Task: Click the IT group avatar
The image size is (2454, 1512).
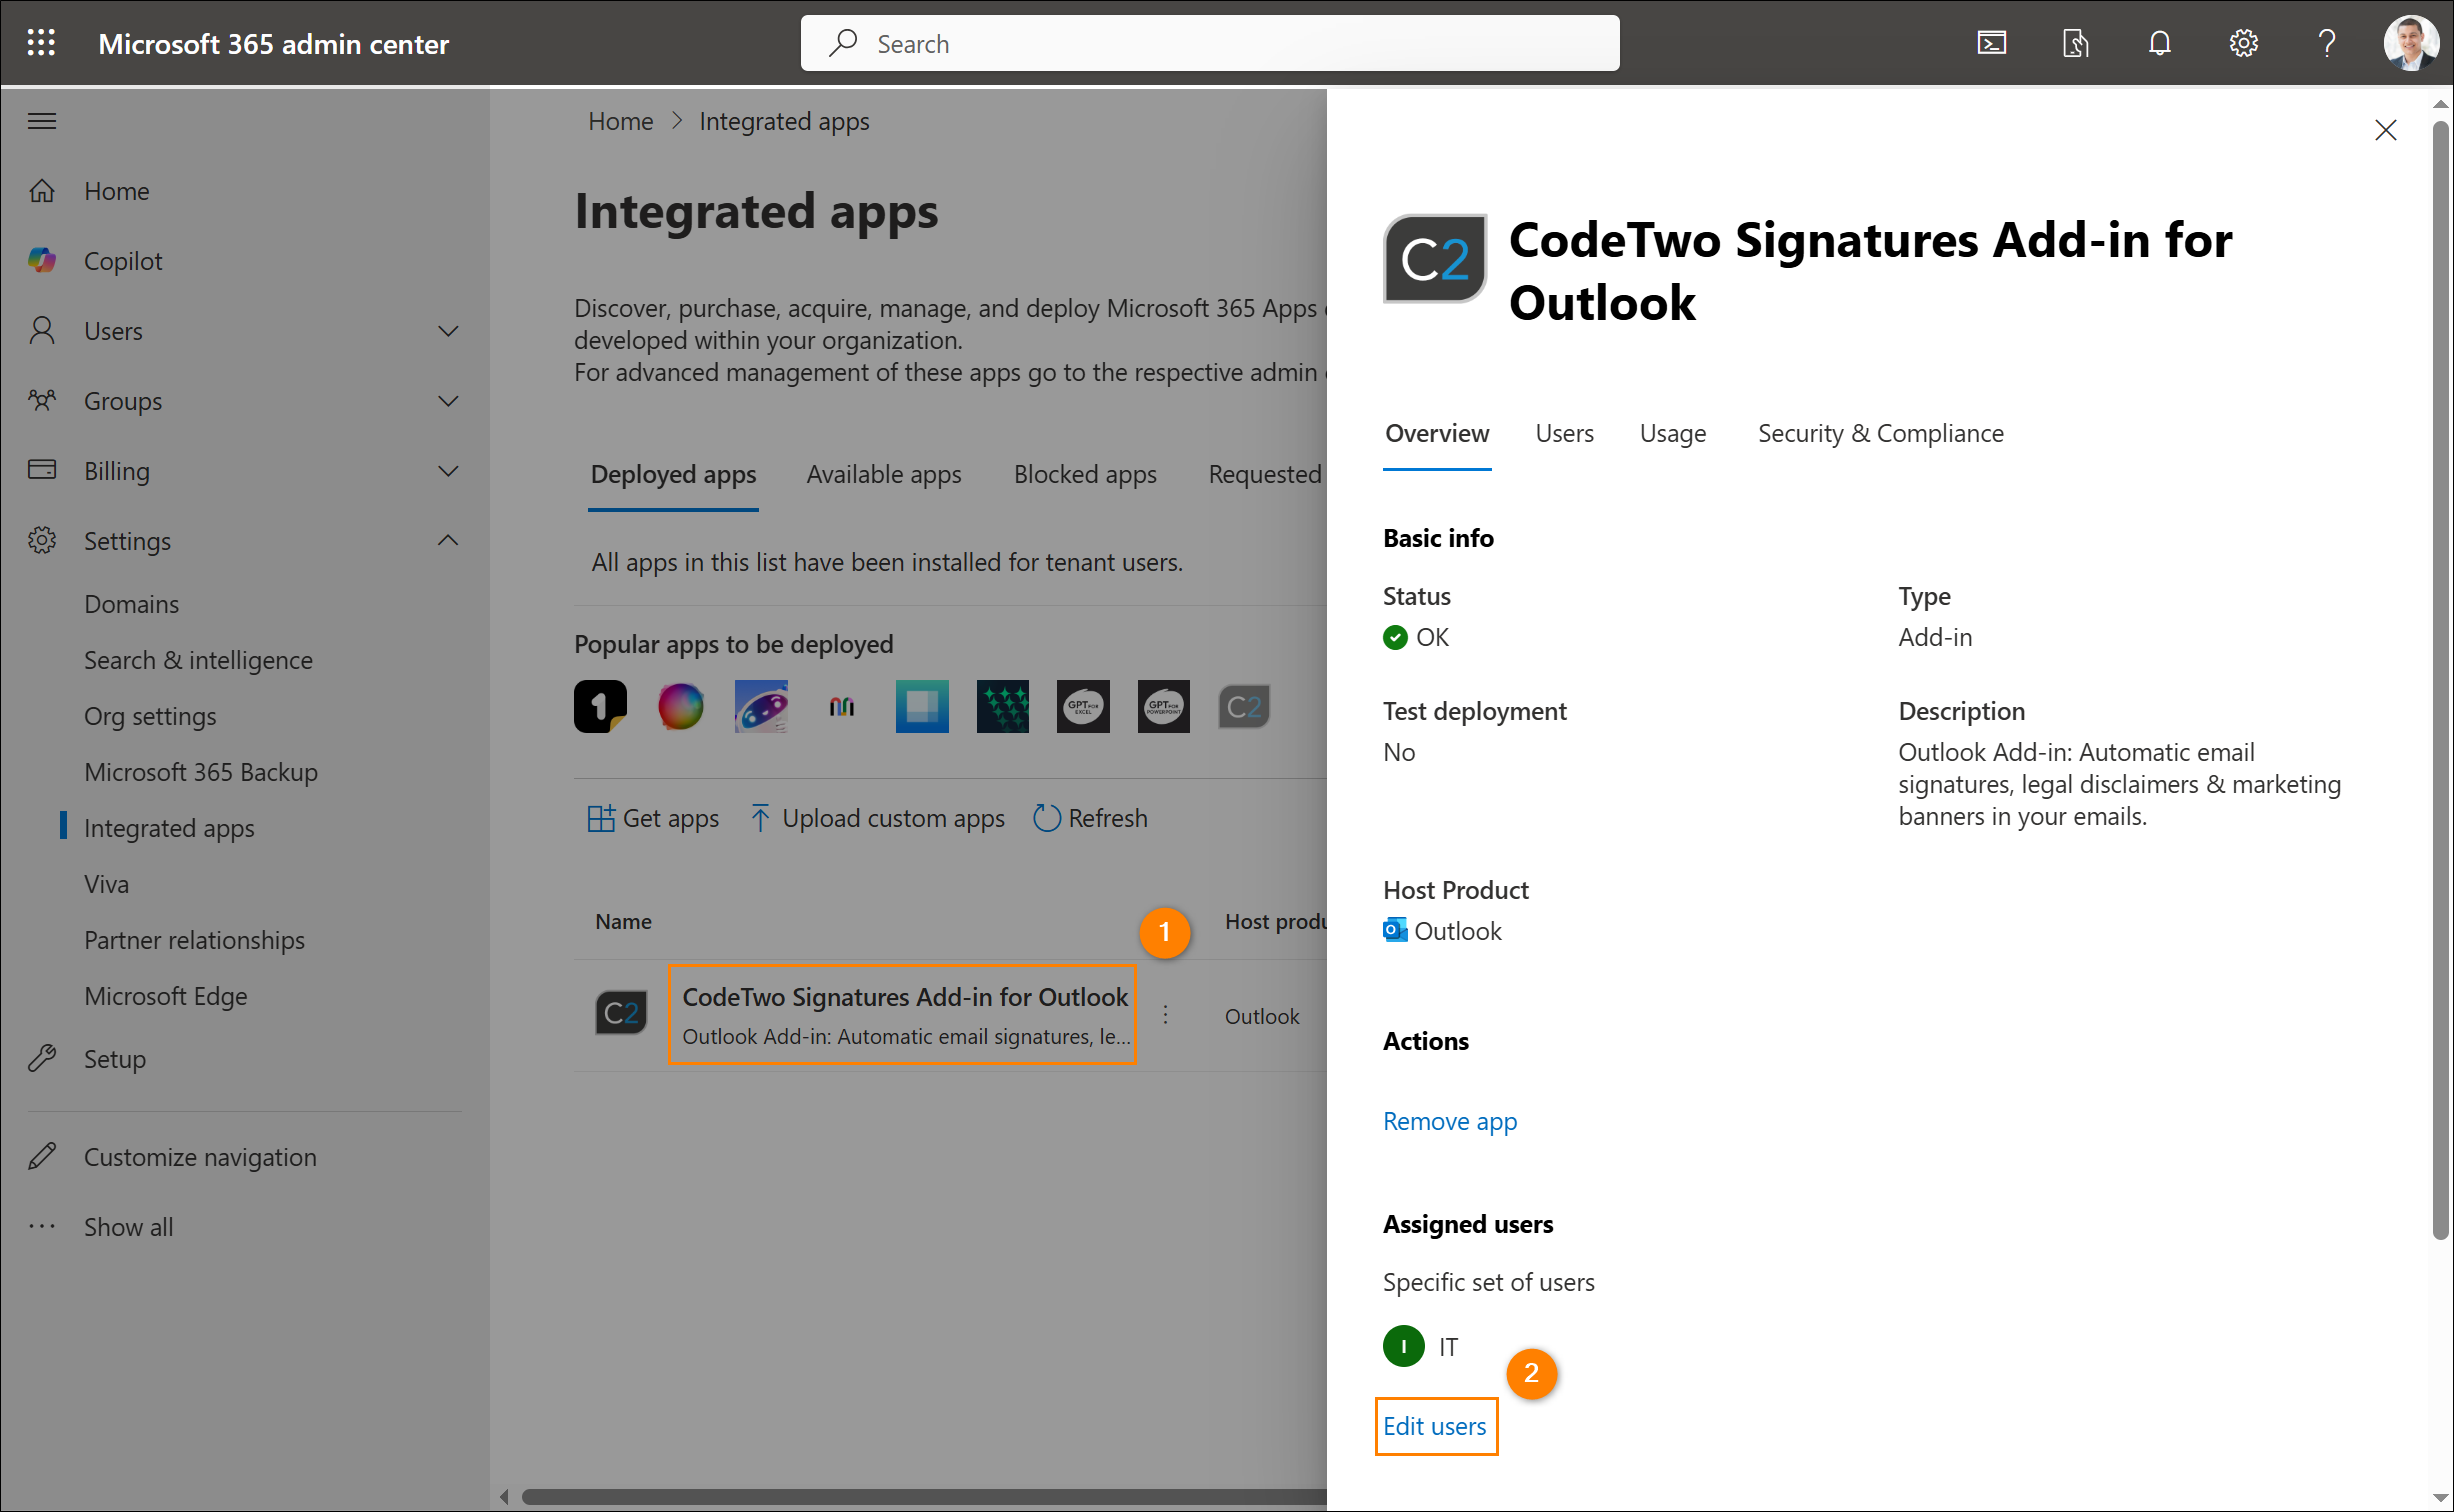Action: [1404, 1346]
